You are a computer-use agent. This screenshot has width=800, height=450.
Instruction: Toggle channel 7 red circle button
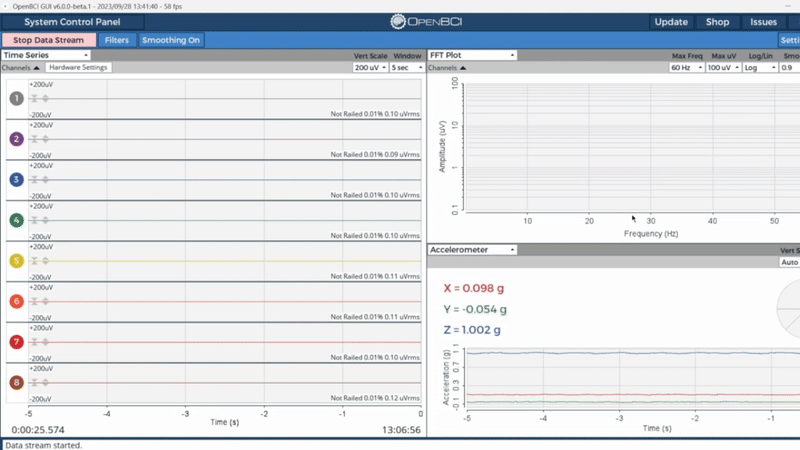[x=16, y=342]
